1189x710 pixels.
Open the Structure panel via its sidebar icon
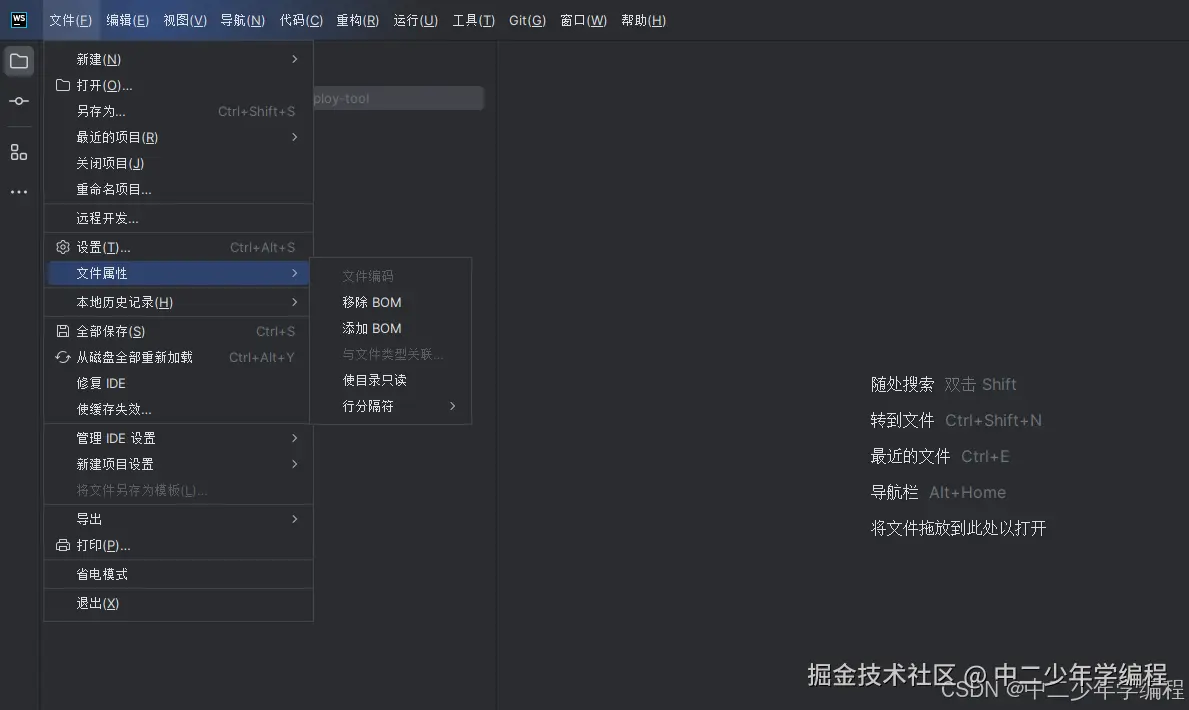19,152
